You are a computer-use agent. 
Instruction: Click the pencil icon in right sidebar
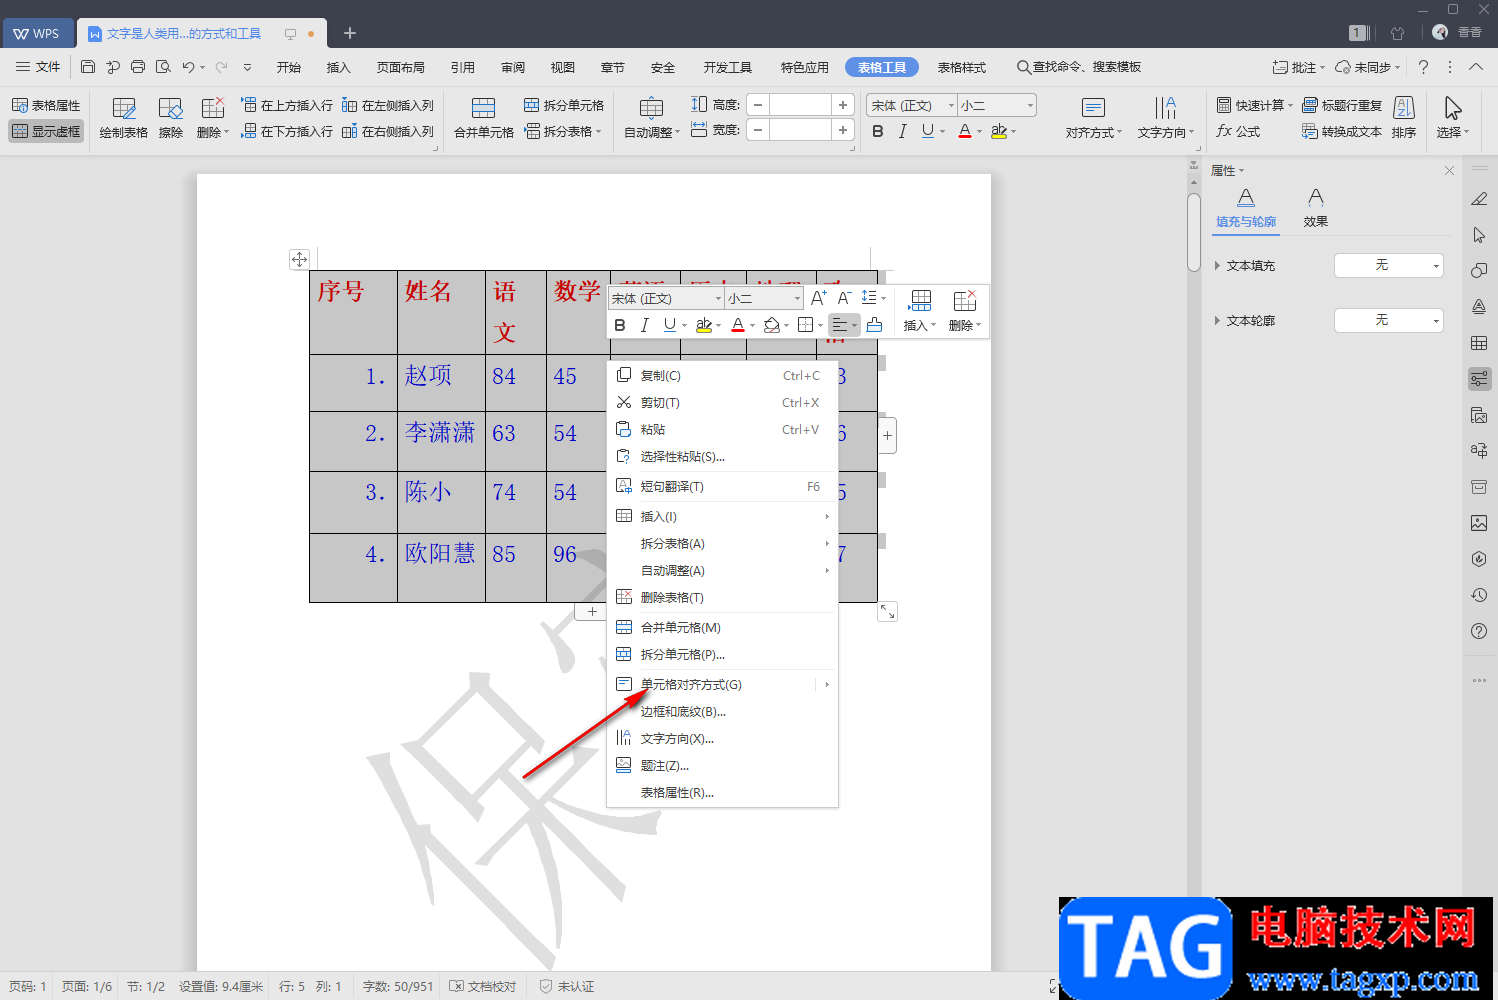pos(1479,199)
